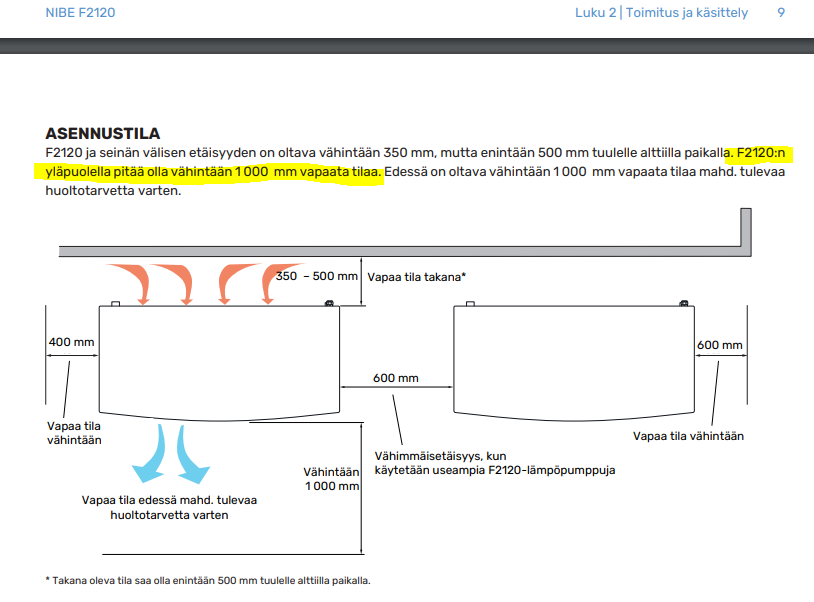Click the 'Vähintään 1 000 mm' dimension text

[x=331, y=479]
